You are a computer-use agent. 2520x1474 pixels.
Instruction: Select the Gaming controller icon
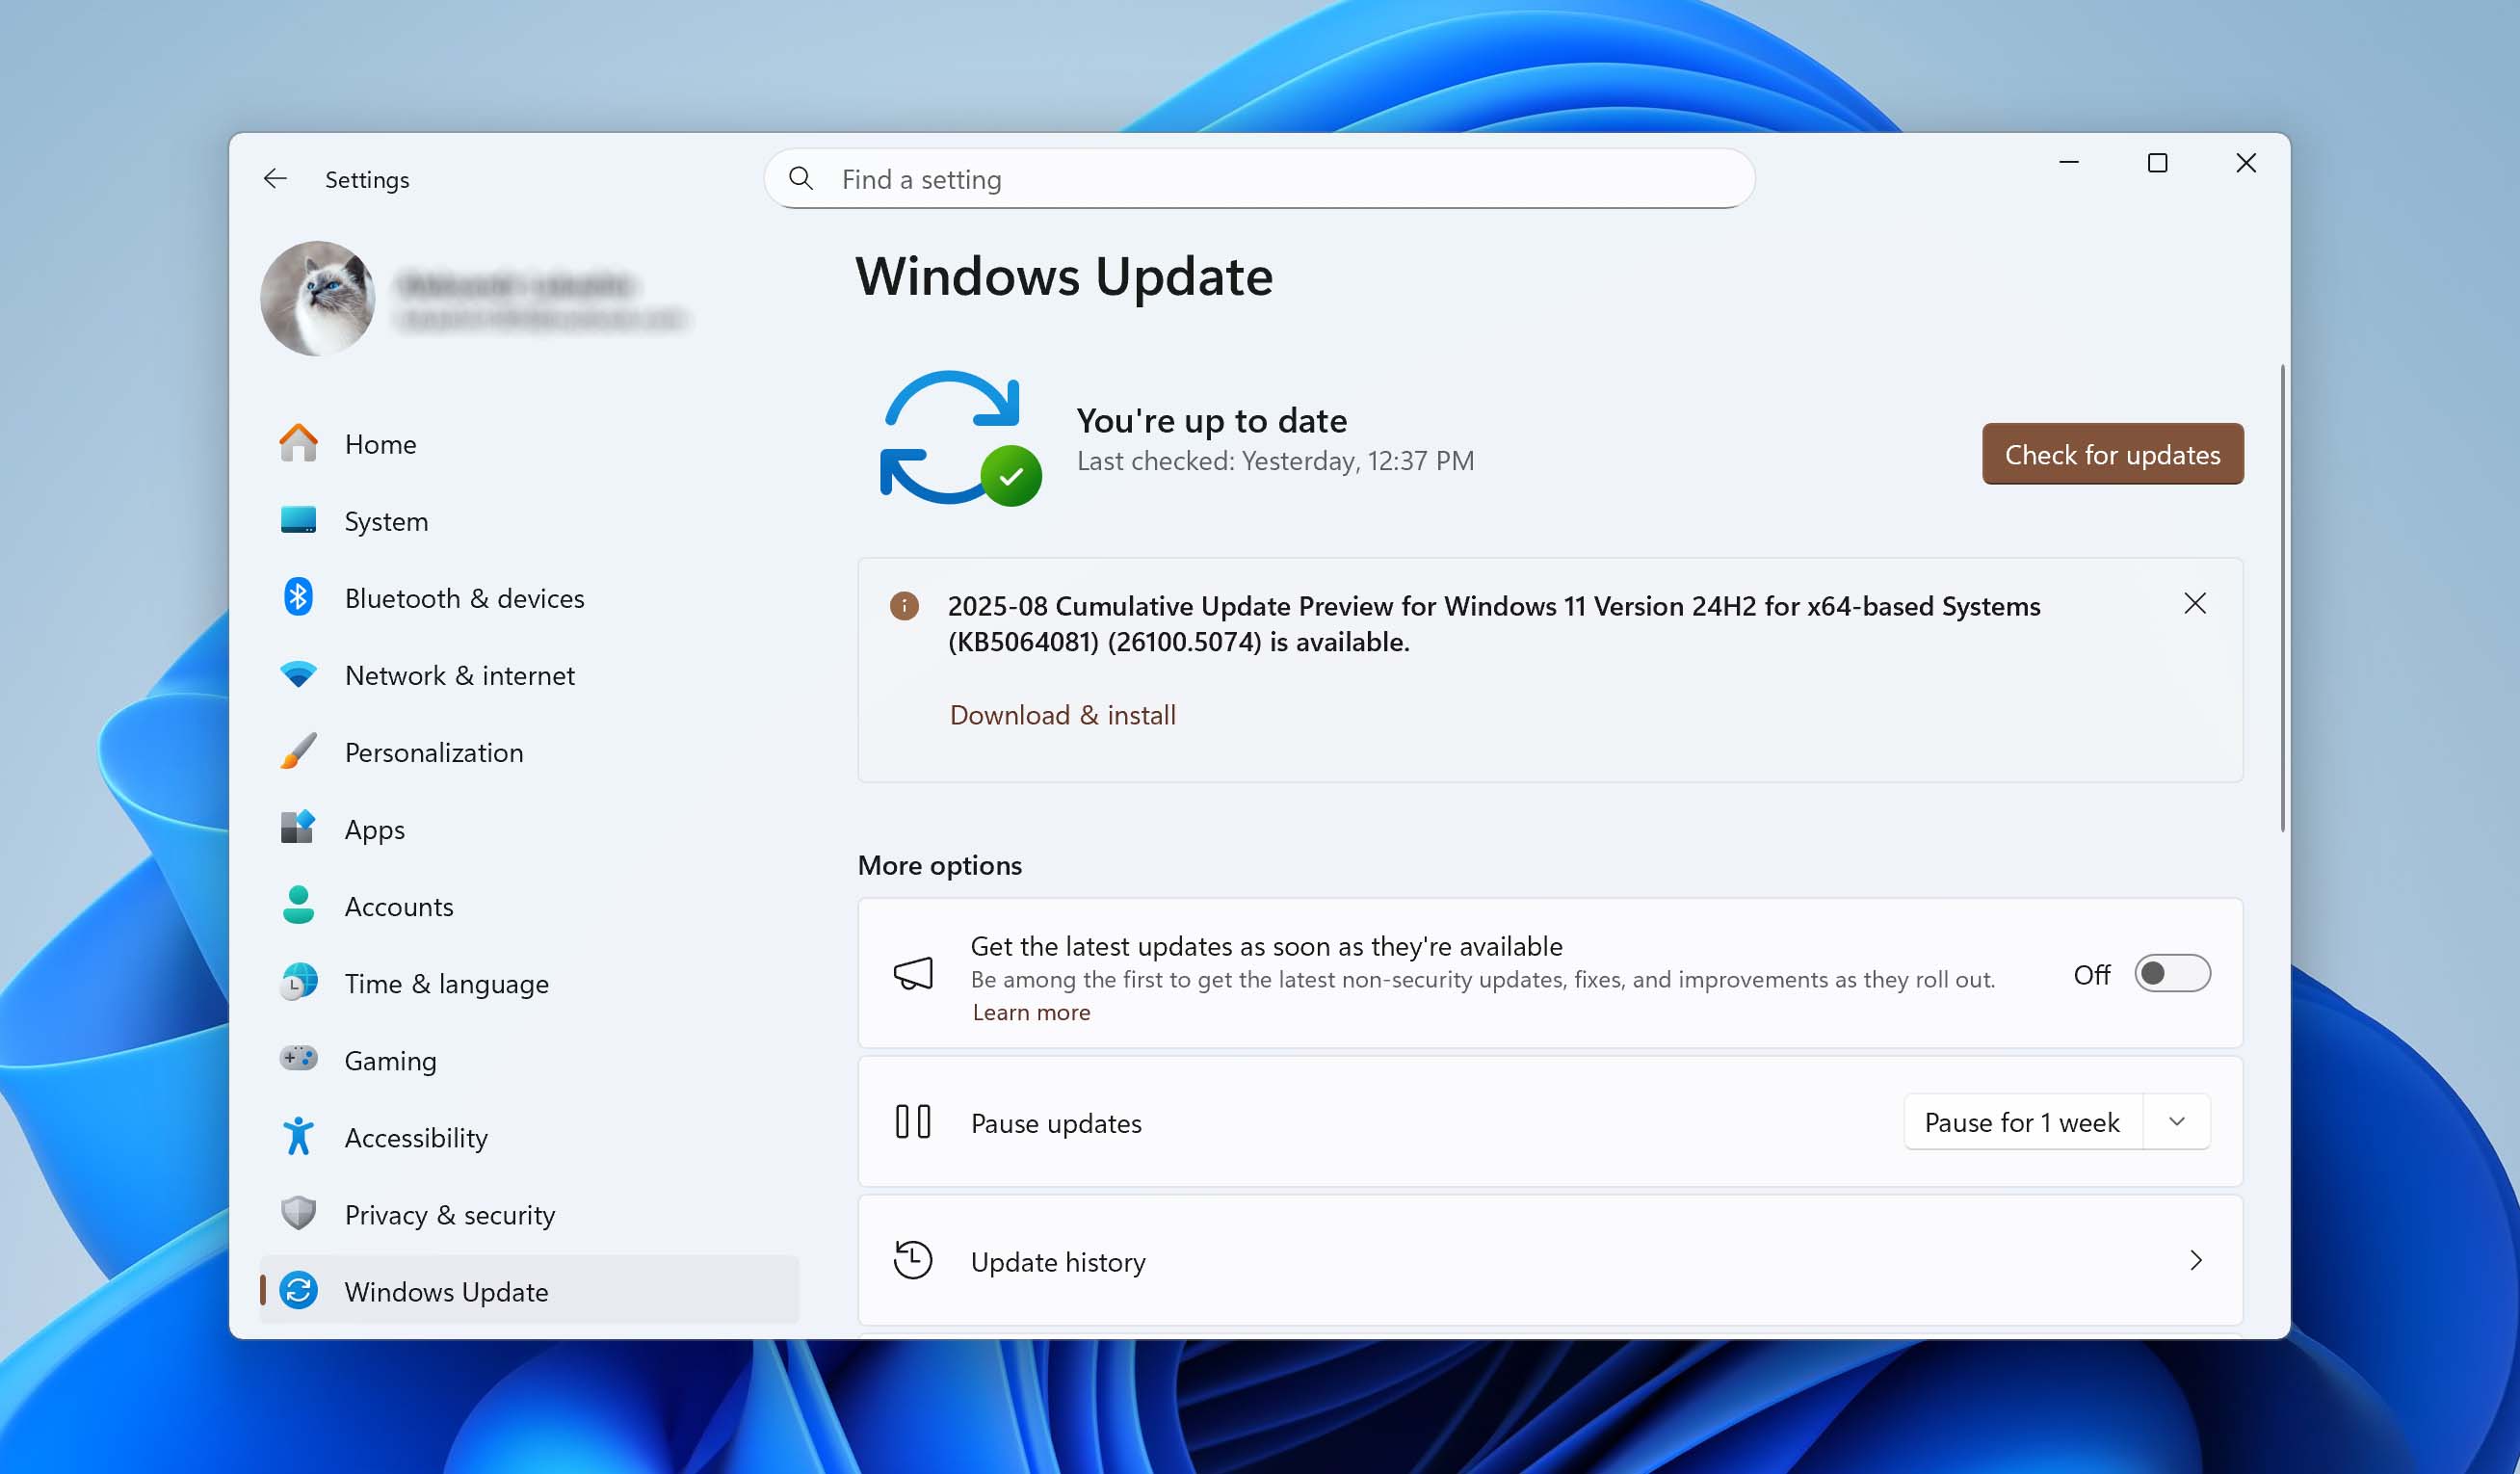click(297, 1060)
